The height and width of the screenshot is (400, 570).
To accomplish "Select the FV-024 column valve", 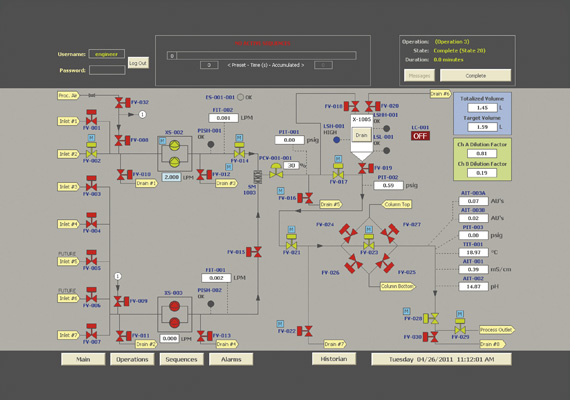I will click(348, 233).
